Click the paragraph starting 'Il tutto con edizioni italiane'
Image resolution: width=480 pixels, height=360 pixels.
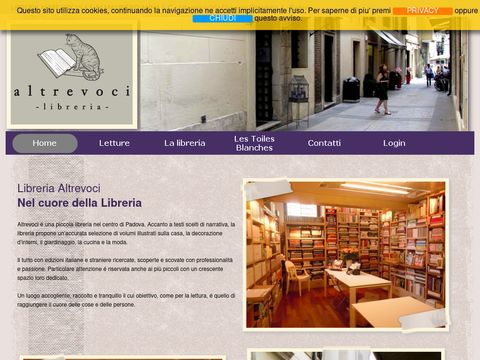tap(125, 269)
